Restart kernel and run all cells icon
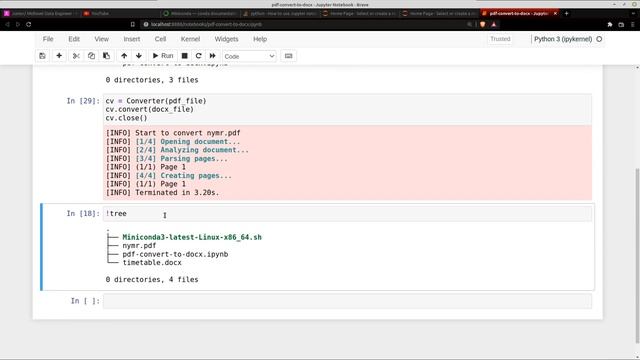 point(213,56)
